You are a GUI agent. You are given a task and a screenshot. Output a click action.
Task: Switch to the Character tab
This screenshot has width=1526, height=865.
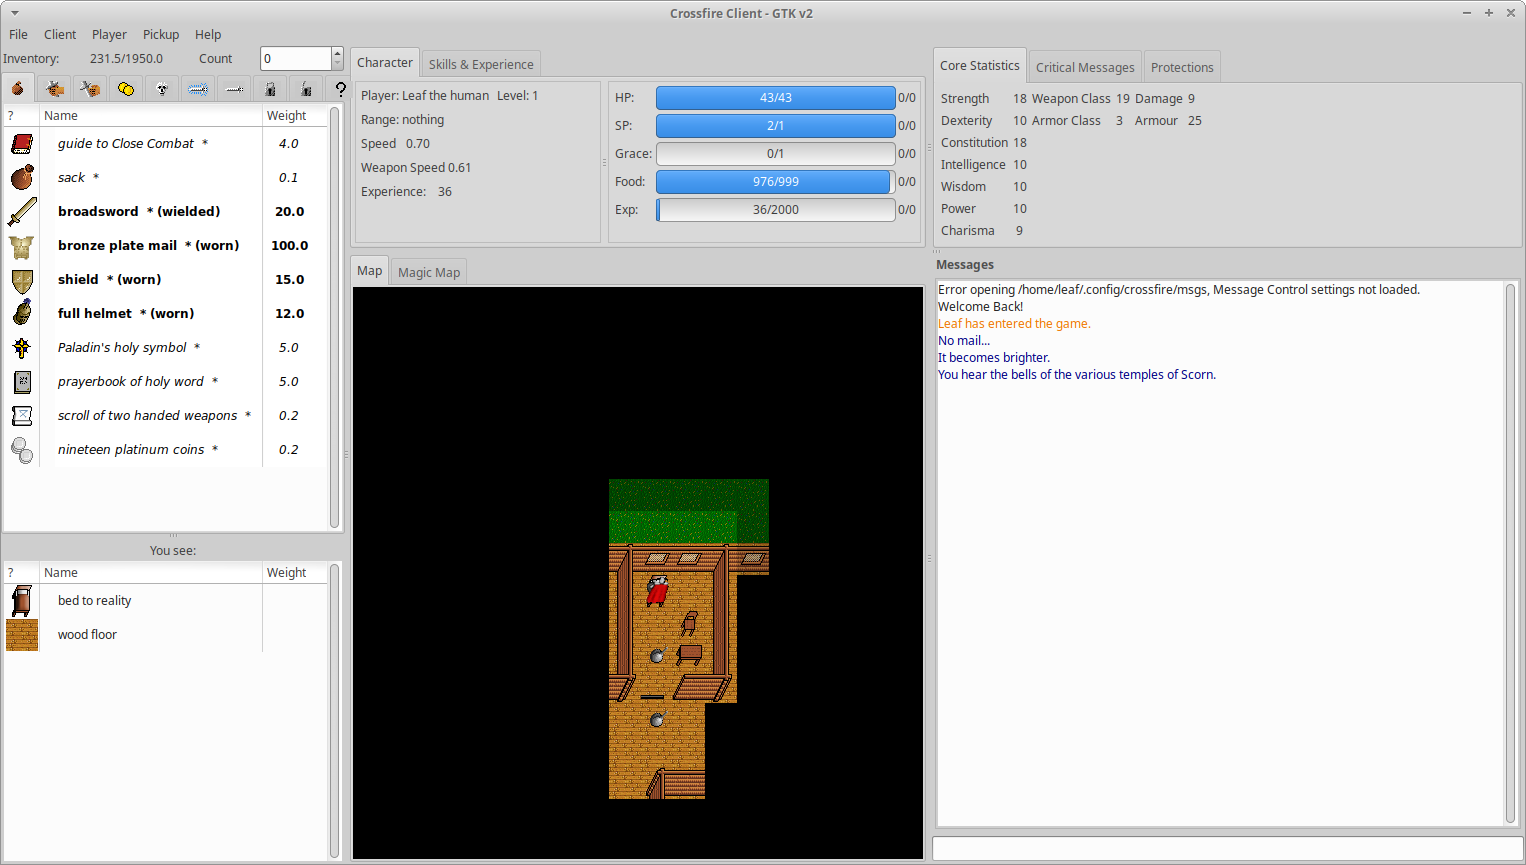(x=385, y=62)
